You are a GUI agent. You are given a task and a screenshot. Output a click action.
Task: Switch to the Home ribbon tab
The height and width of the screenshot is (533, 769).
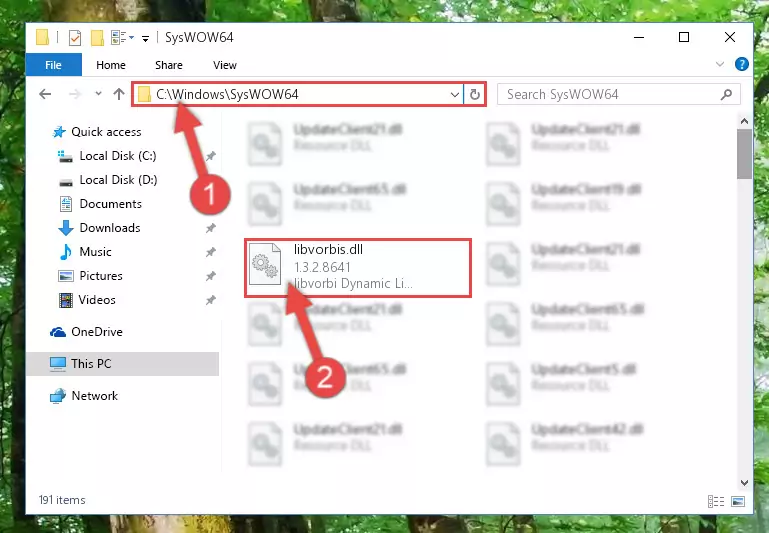point(111,65)
